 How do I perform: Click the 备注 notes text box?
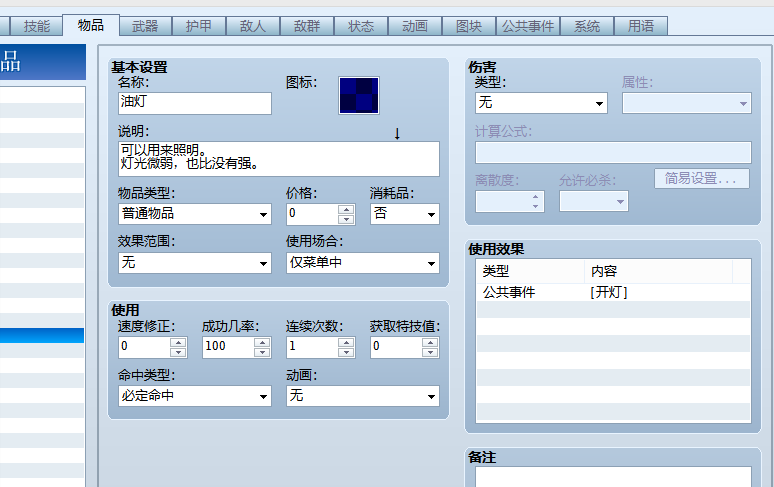(613, 477)
